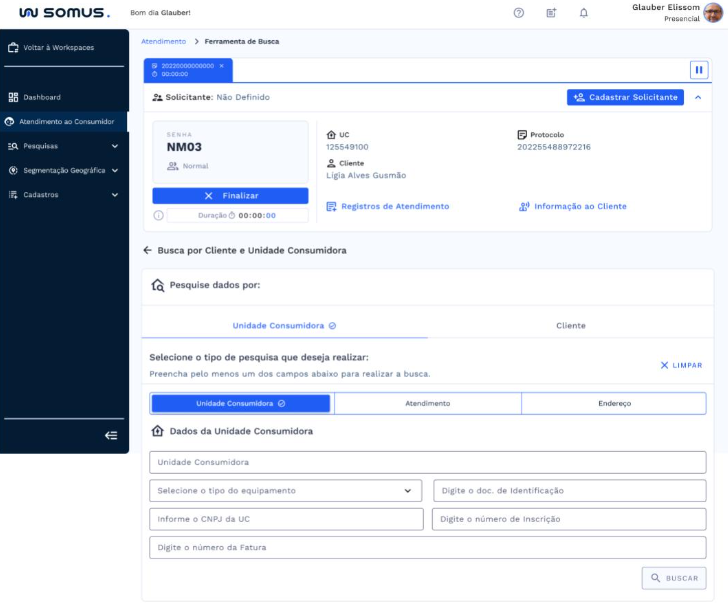Select the Unidade Consumidora search type toggle
728x607 pixels.
[x=240, y=403]
